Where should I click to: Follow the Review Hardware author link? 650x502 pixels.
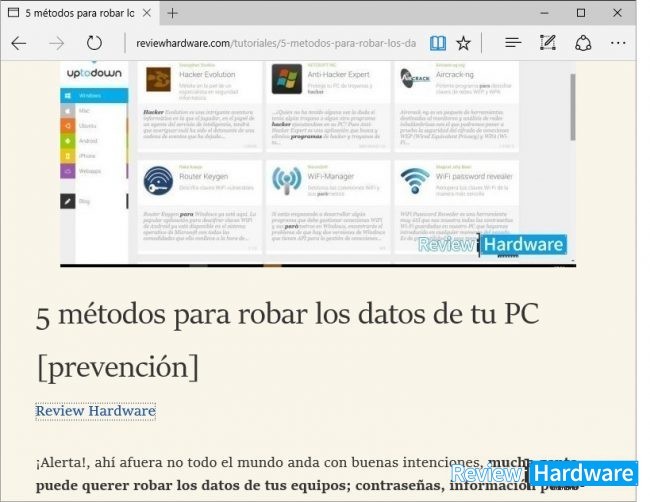pyautogui.click(x=95, y=411)
